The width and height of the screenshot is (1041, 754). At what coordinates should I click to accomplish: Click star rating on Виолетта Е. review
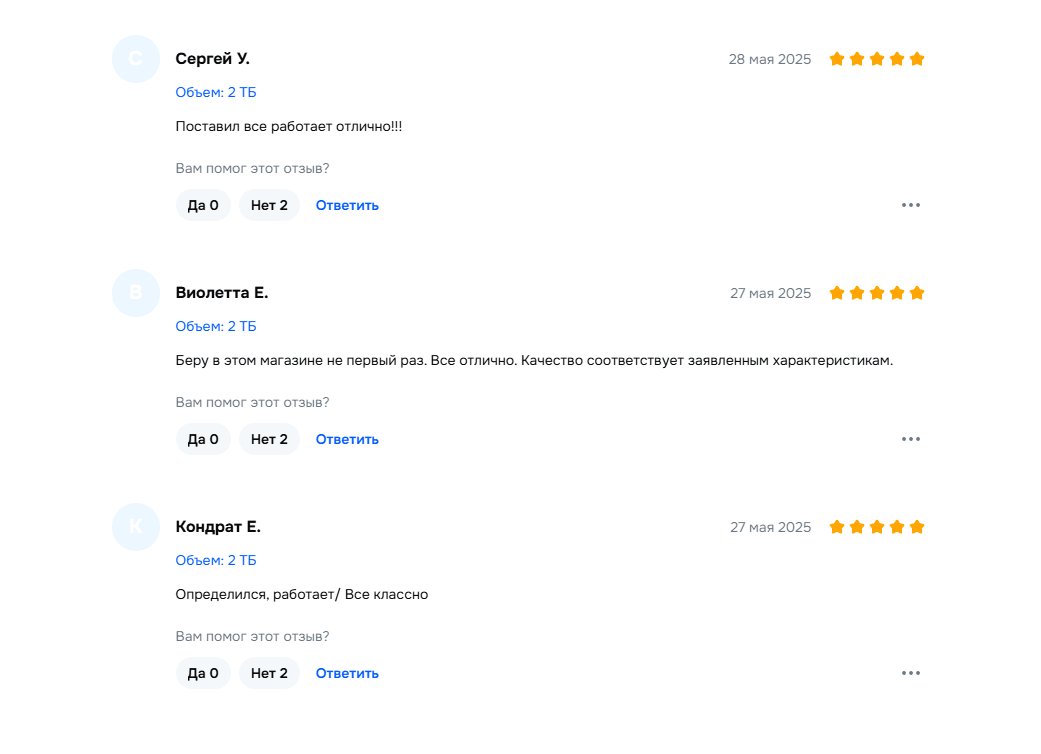tap(876, 293)
